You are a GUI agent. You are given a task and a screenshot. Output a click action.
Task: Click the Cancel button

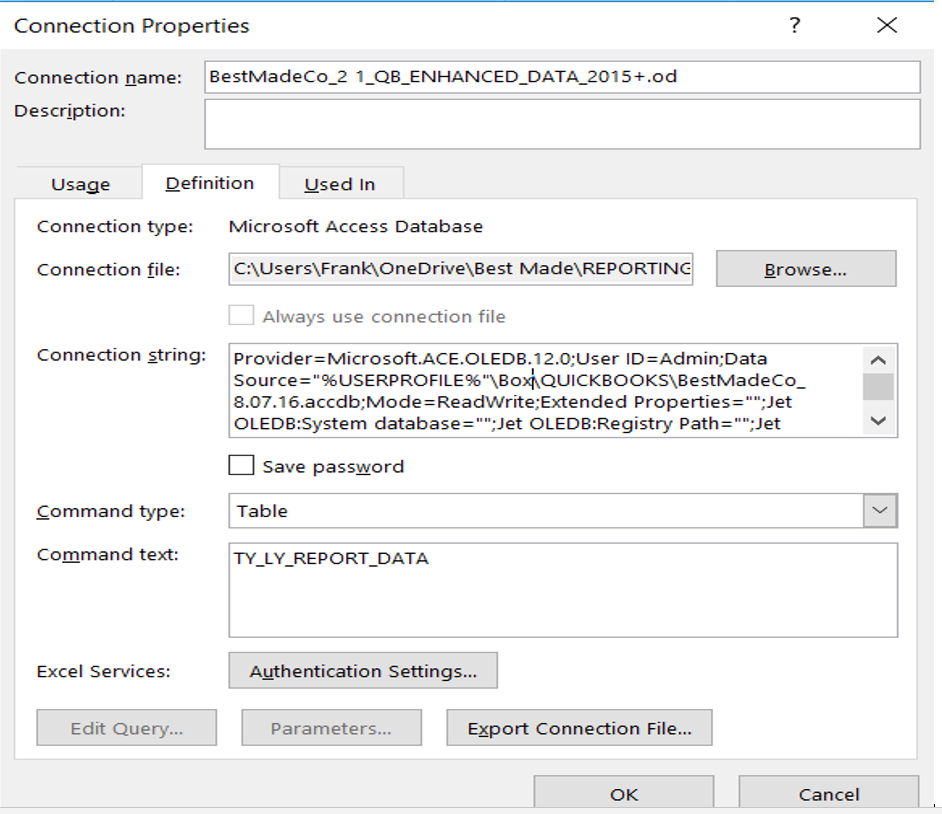(828, 794)
